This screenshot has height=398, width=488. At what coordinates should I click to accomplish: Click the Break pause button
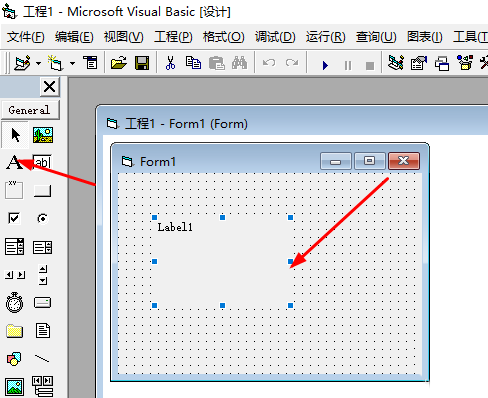pos(348,65)
